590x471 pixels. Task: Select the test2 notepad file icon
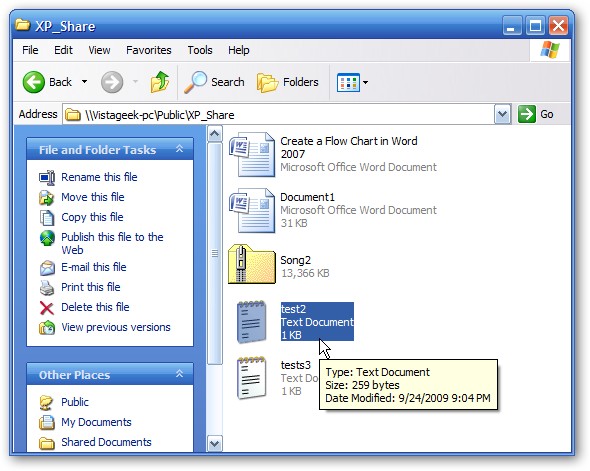[252, 322]
